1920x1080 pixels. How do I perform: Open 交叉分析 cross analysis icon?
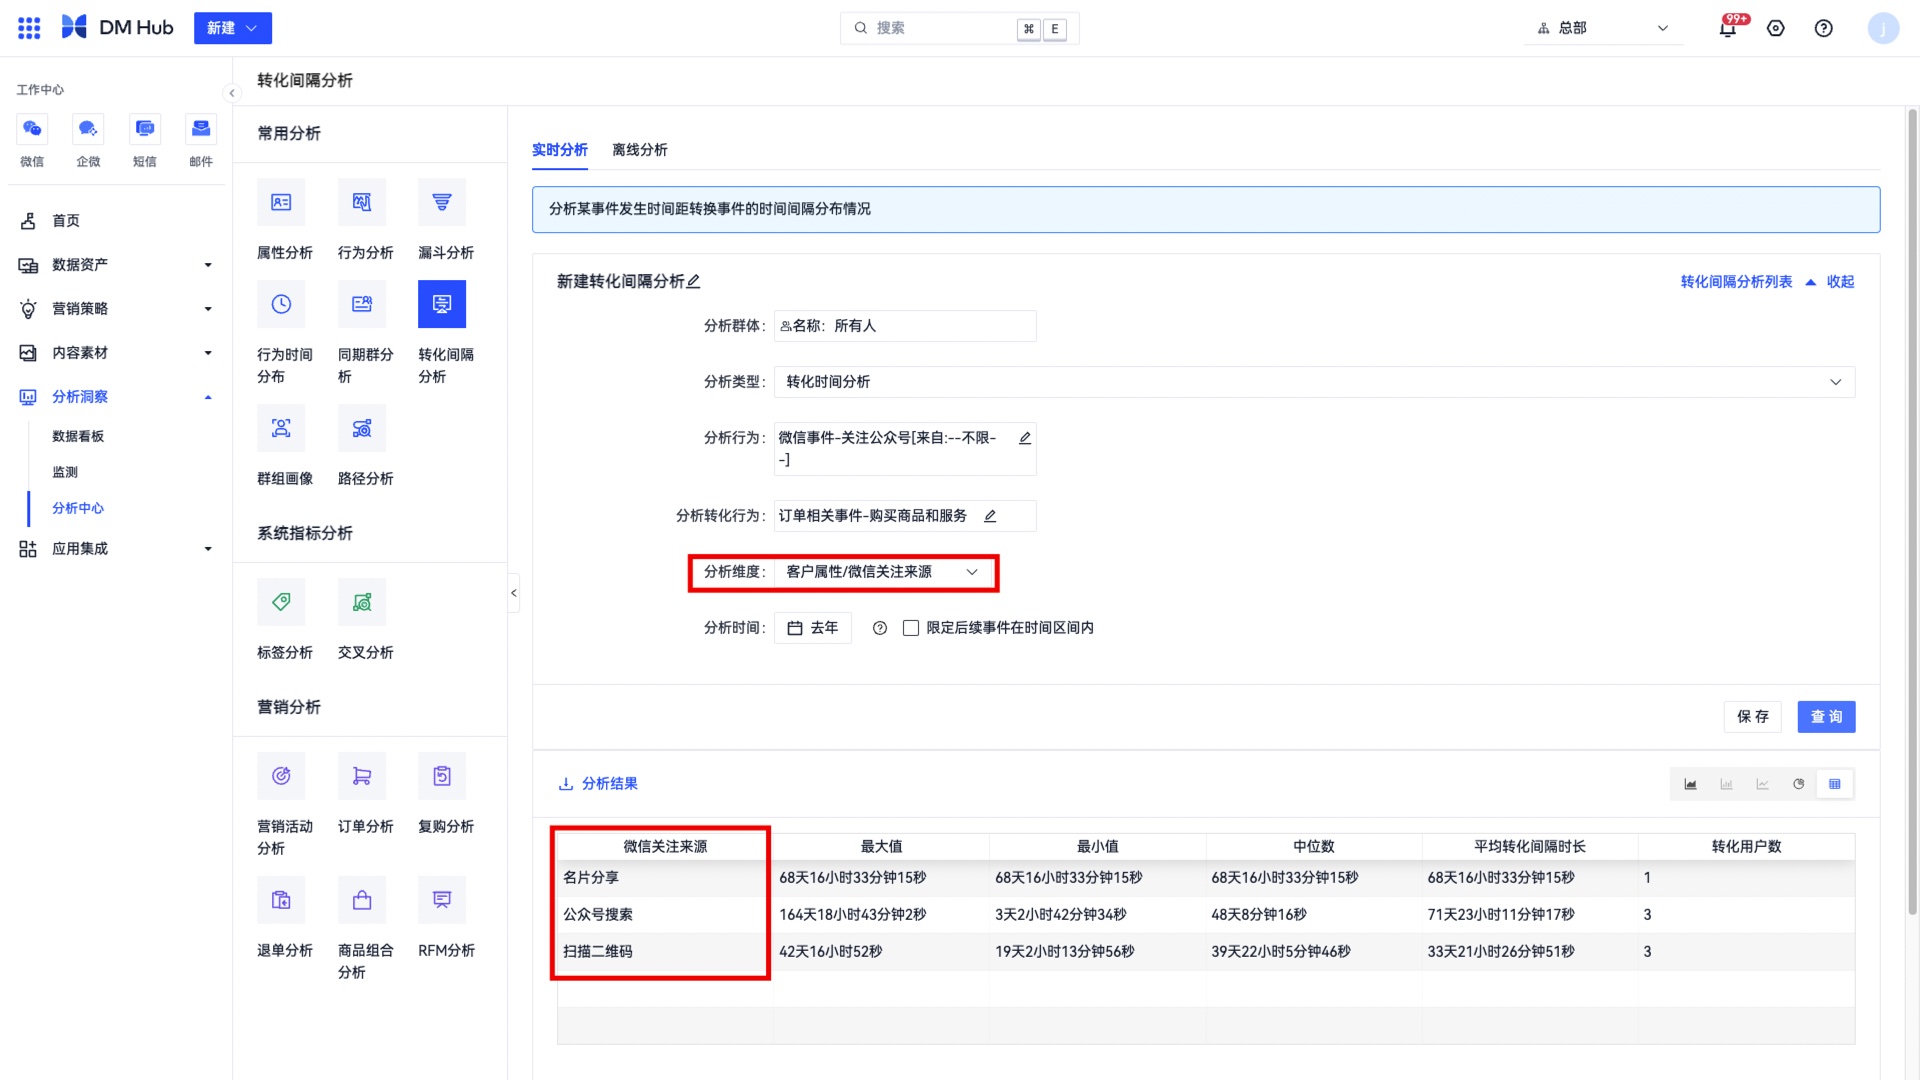tap(362, 602)
